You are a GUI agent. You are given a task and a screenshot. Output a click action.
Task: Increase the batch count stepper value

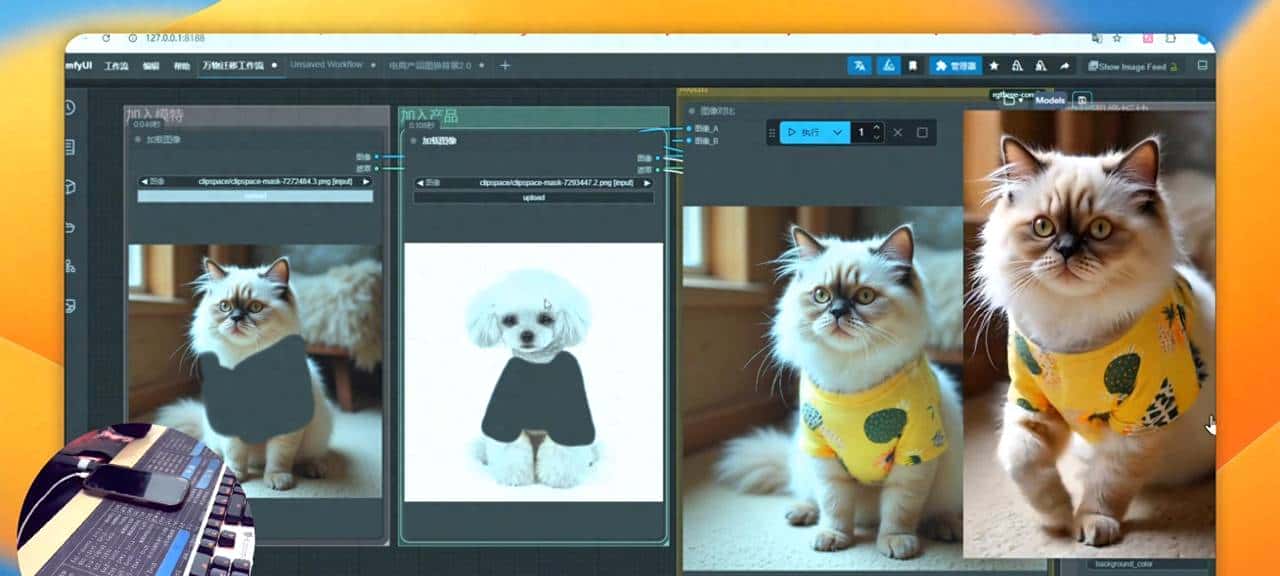(x=877, y=127)
